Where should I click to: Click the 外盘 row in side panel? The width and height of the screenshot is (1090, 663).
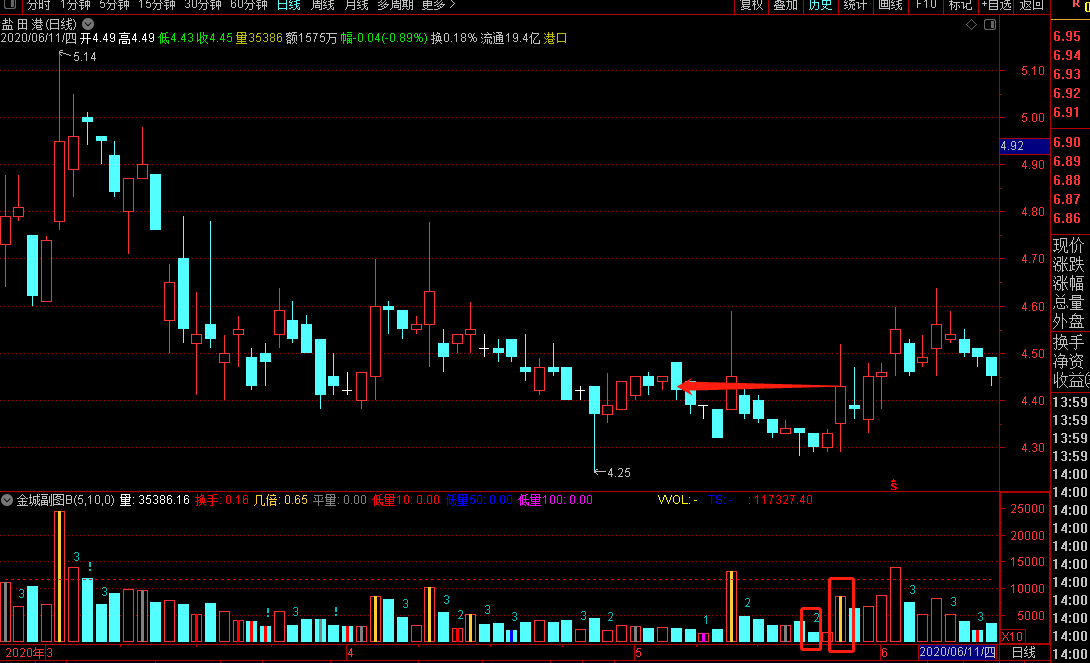pos(1068,322)
